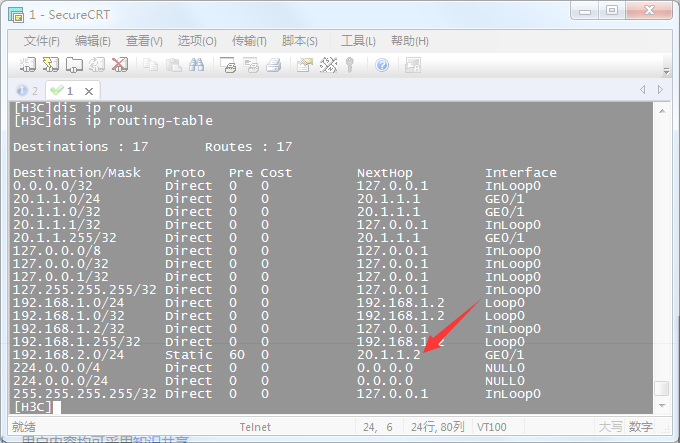
Task: Click the terminal scrollbar thumb
Action: click(x=662, y=388)
